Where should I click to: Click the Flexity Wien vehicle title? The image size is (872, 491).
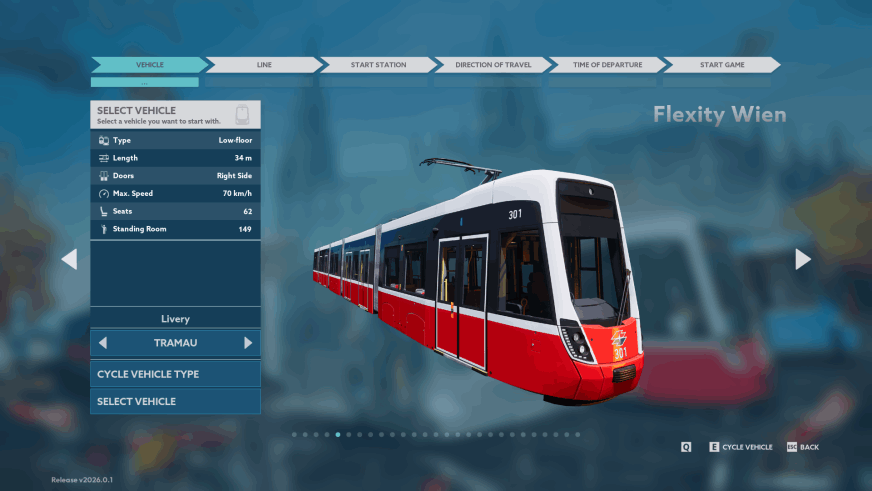click(x=720, y=115)
